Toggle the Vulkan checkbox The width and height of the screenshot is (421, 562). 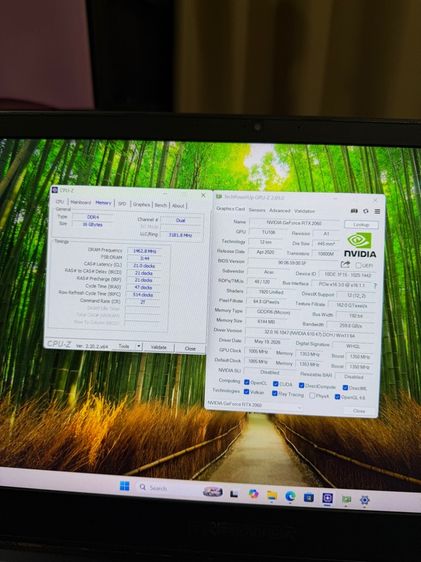point(246,391)
